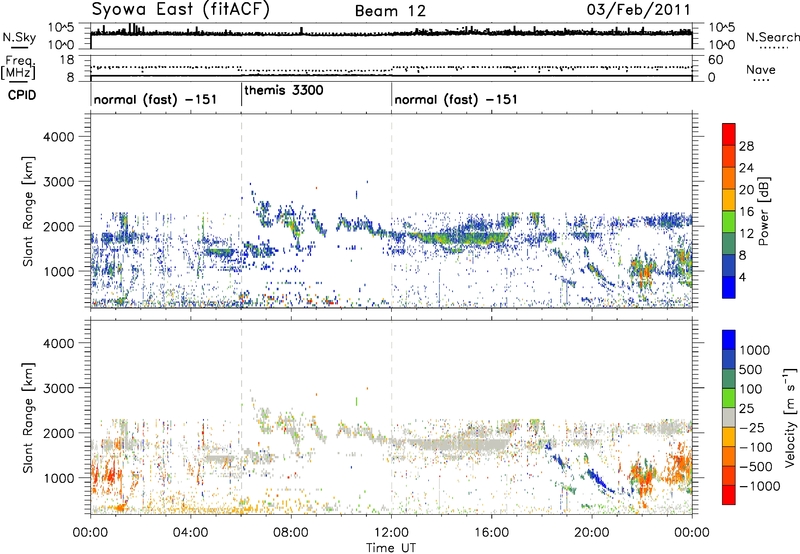Screen dimensions: 800x554
Task: Click the '18' frequency axis tick
Action: pyautogui.click(x=66, y=60)
